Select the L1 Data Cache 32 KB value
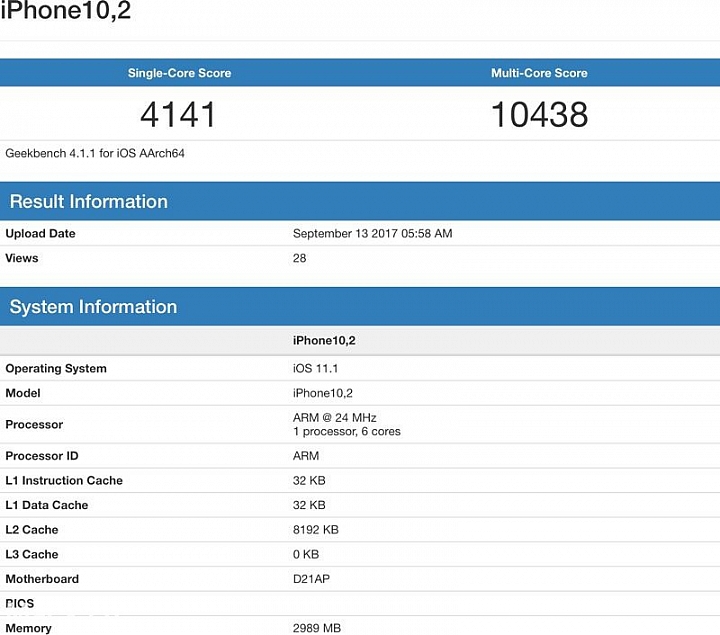The image size is (720, 635). pos(309,505)
